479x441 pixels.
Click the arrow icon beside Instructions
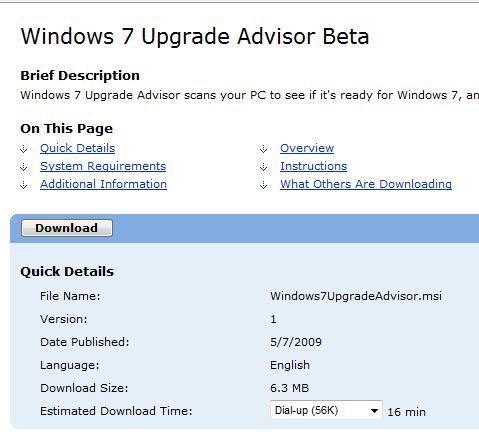[264, 167]
